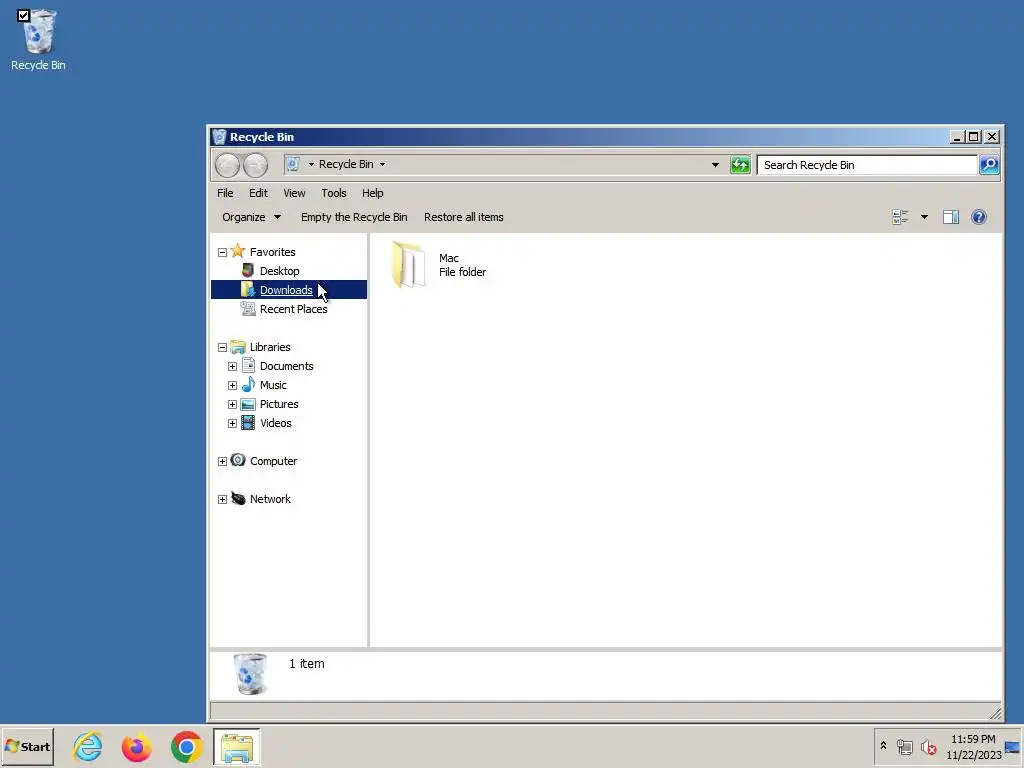Open the Help menu
1024x768 pixels.
[x=373, y=193]
